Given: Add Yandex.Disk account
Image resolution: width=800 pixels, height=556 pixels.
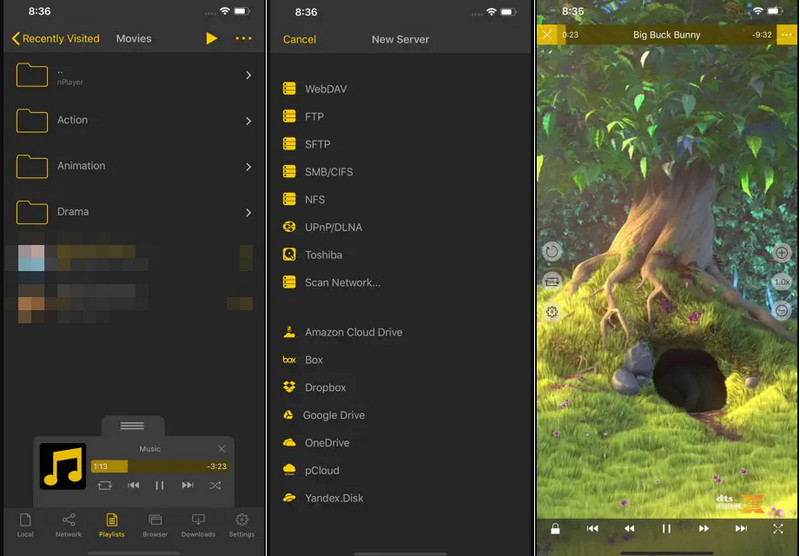Looking at the screenshot, I should (x=401, y=498).
